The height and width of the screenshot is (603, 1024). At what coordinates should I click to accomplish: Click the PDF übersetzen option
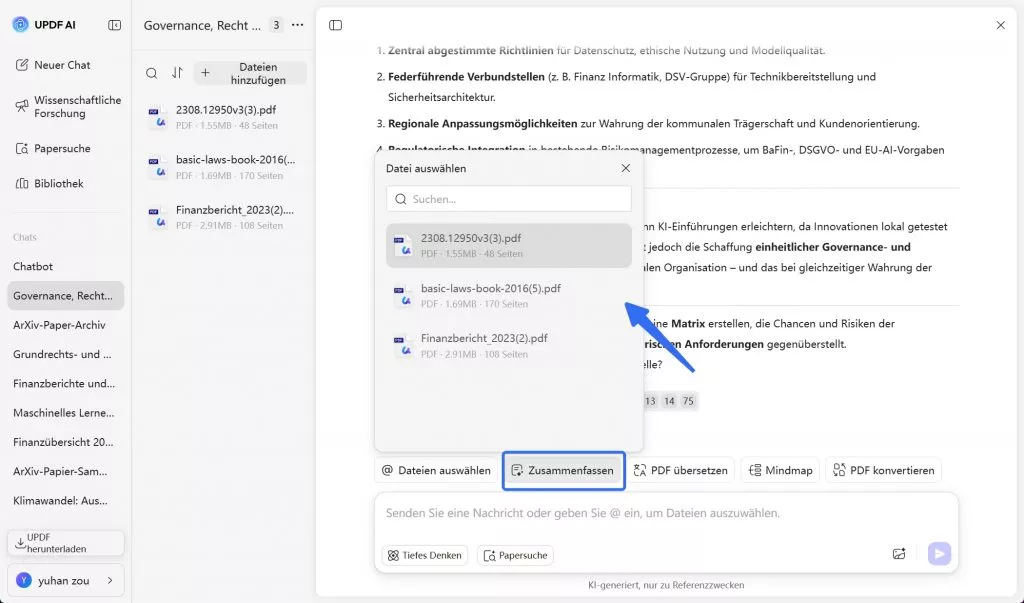pyautogui.click(x=681, y=469)
